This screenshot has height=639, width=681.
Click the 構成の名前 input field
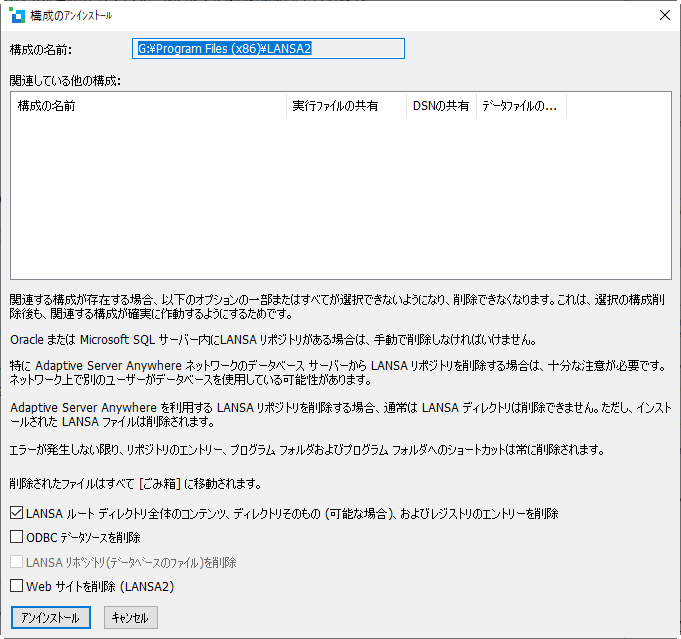click(268, 48)
